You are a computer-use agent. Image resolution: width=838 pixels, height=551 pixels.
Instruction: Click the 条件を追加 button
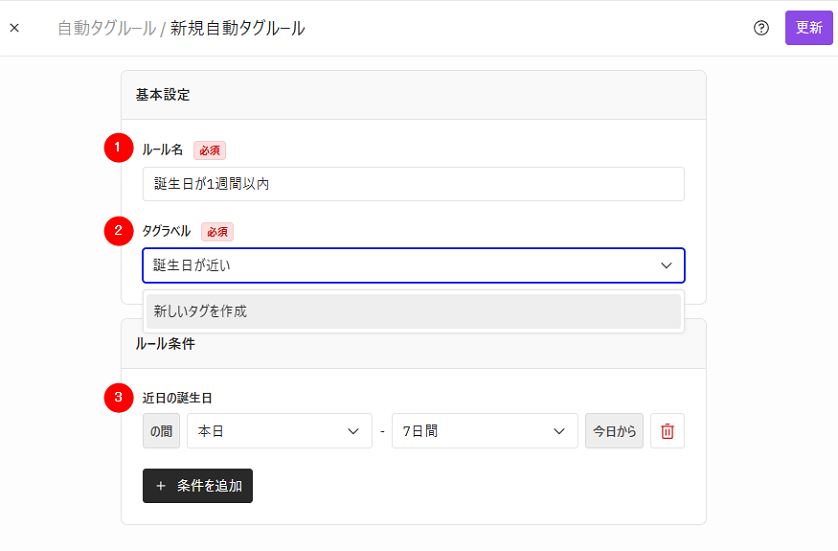(x=198, y=486)
